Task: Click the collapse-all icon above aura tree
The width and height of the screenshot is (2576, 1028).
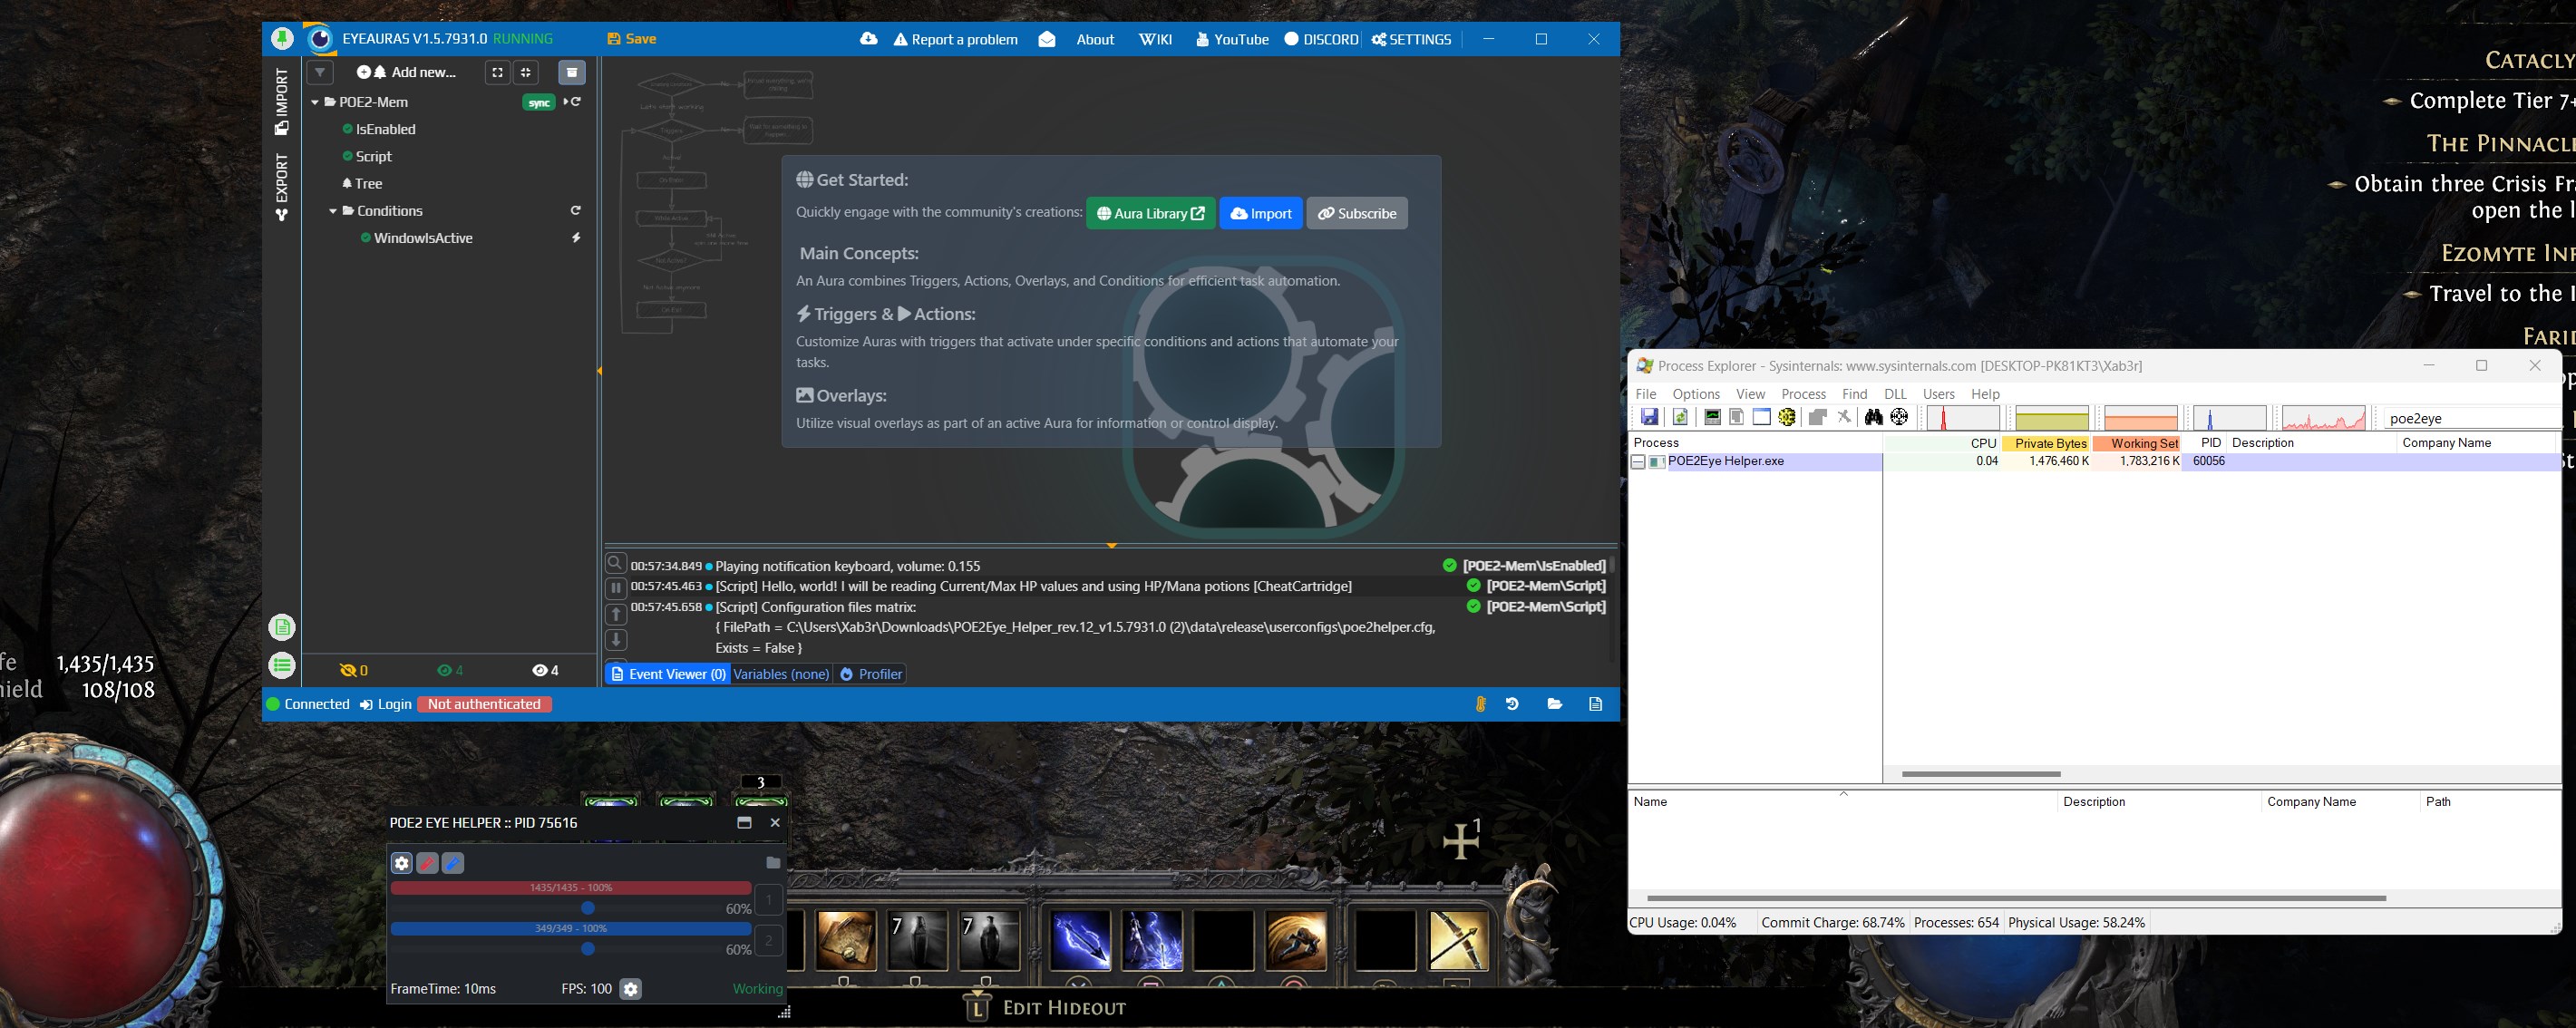Action: tap(526, 72)
